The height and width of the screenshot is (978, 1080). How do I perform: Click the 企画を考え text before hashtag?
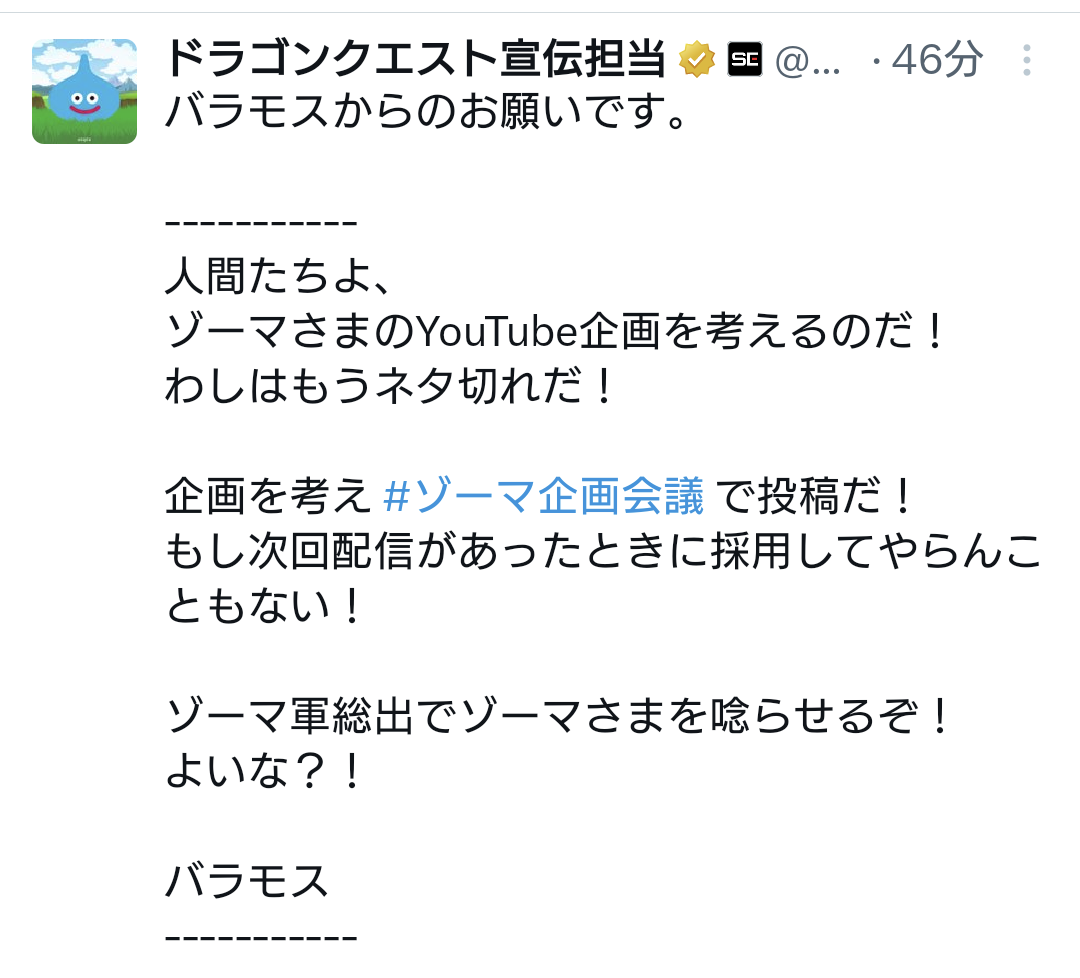pos(268,495)
